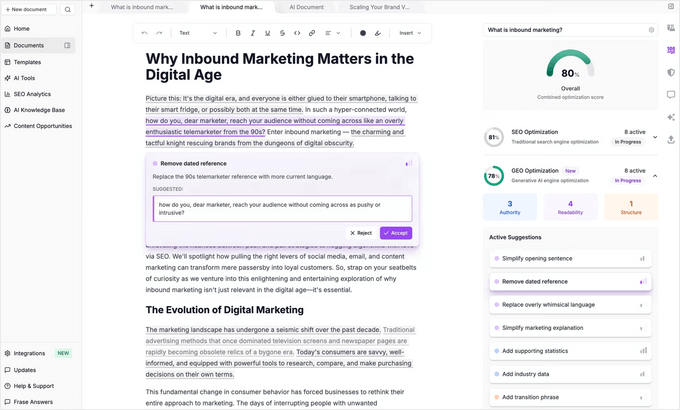Accept the suggested text replacement

(396, 232)
